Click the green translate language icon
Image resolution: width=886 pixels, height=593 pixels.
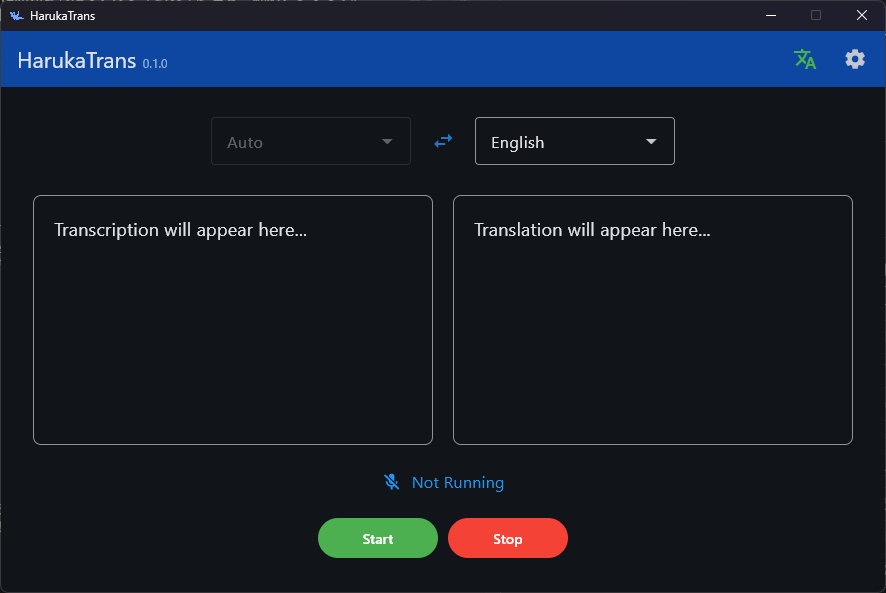(805, 59)
